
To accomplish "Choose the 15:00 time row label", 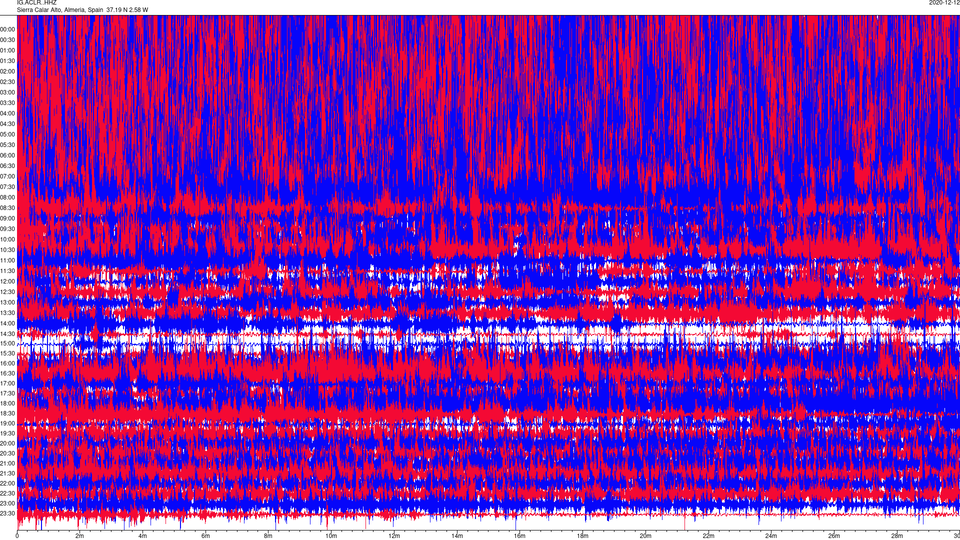I will [8, 343].
